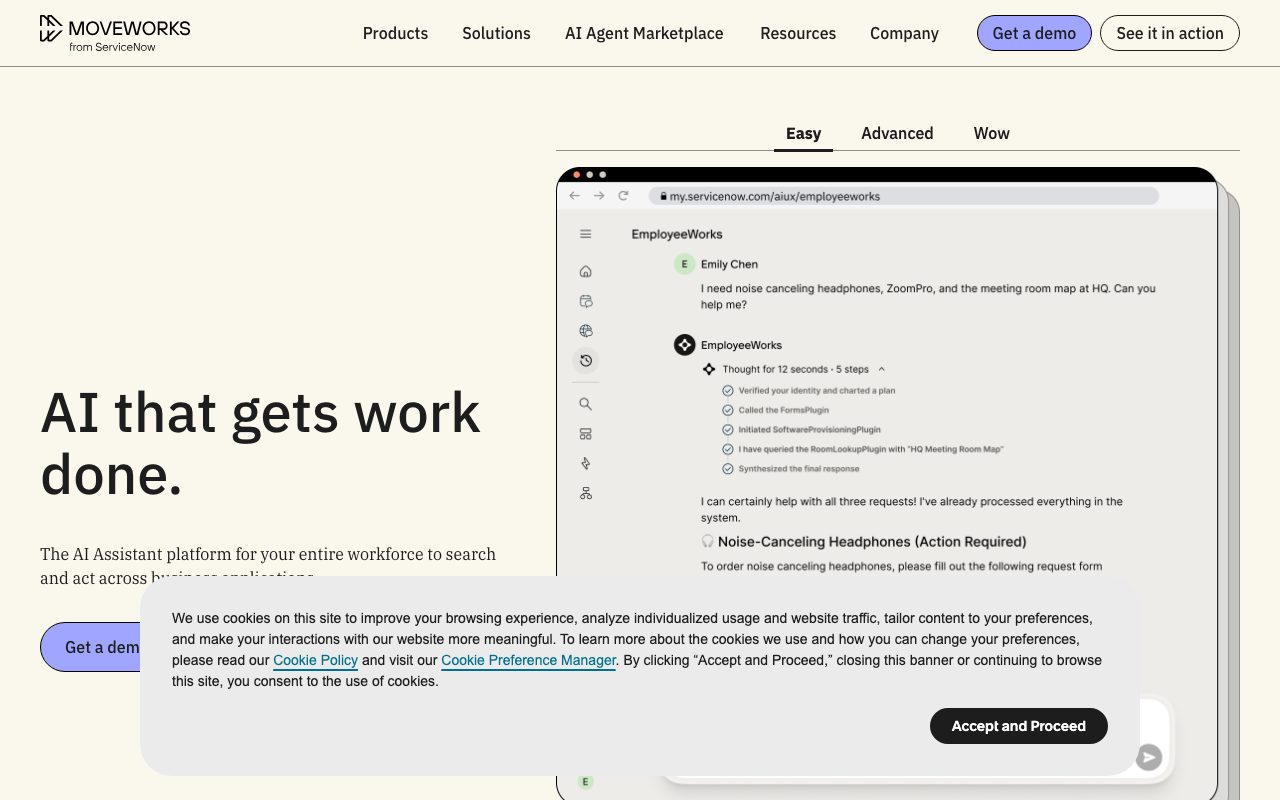
Task: Click the red window dot in mockup
Action: (x=576, y=175)
